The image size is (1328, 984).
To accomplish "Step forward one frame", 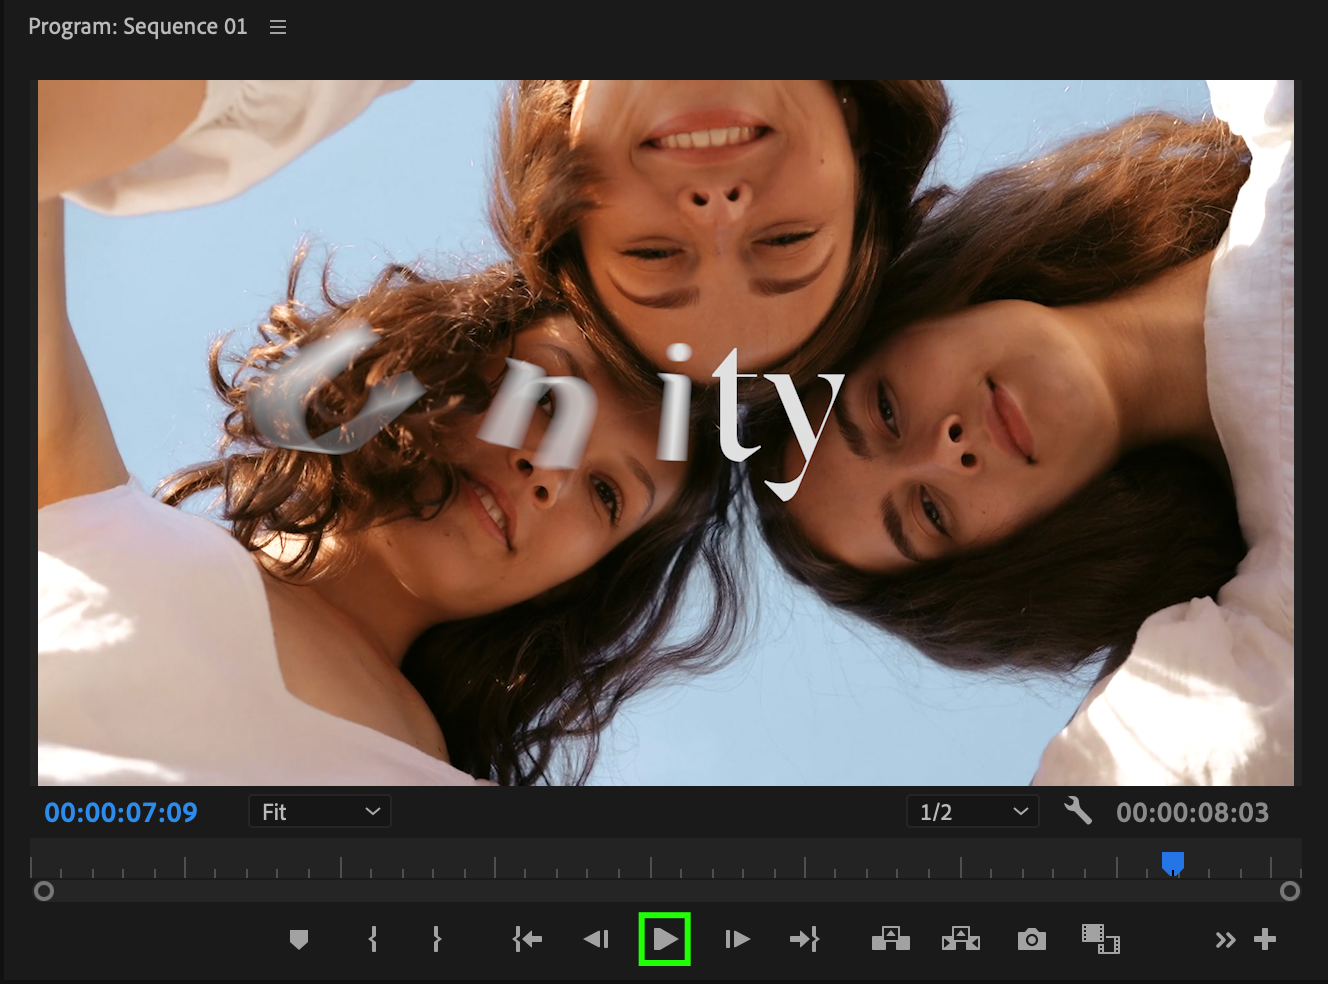I will pos(737,939).
